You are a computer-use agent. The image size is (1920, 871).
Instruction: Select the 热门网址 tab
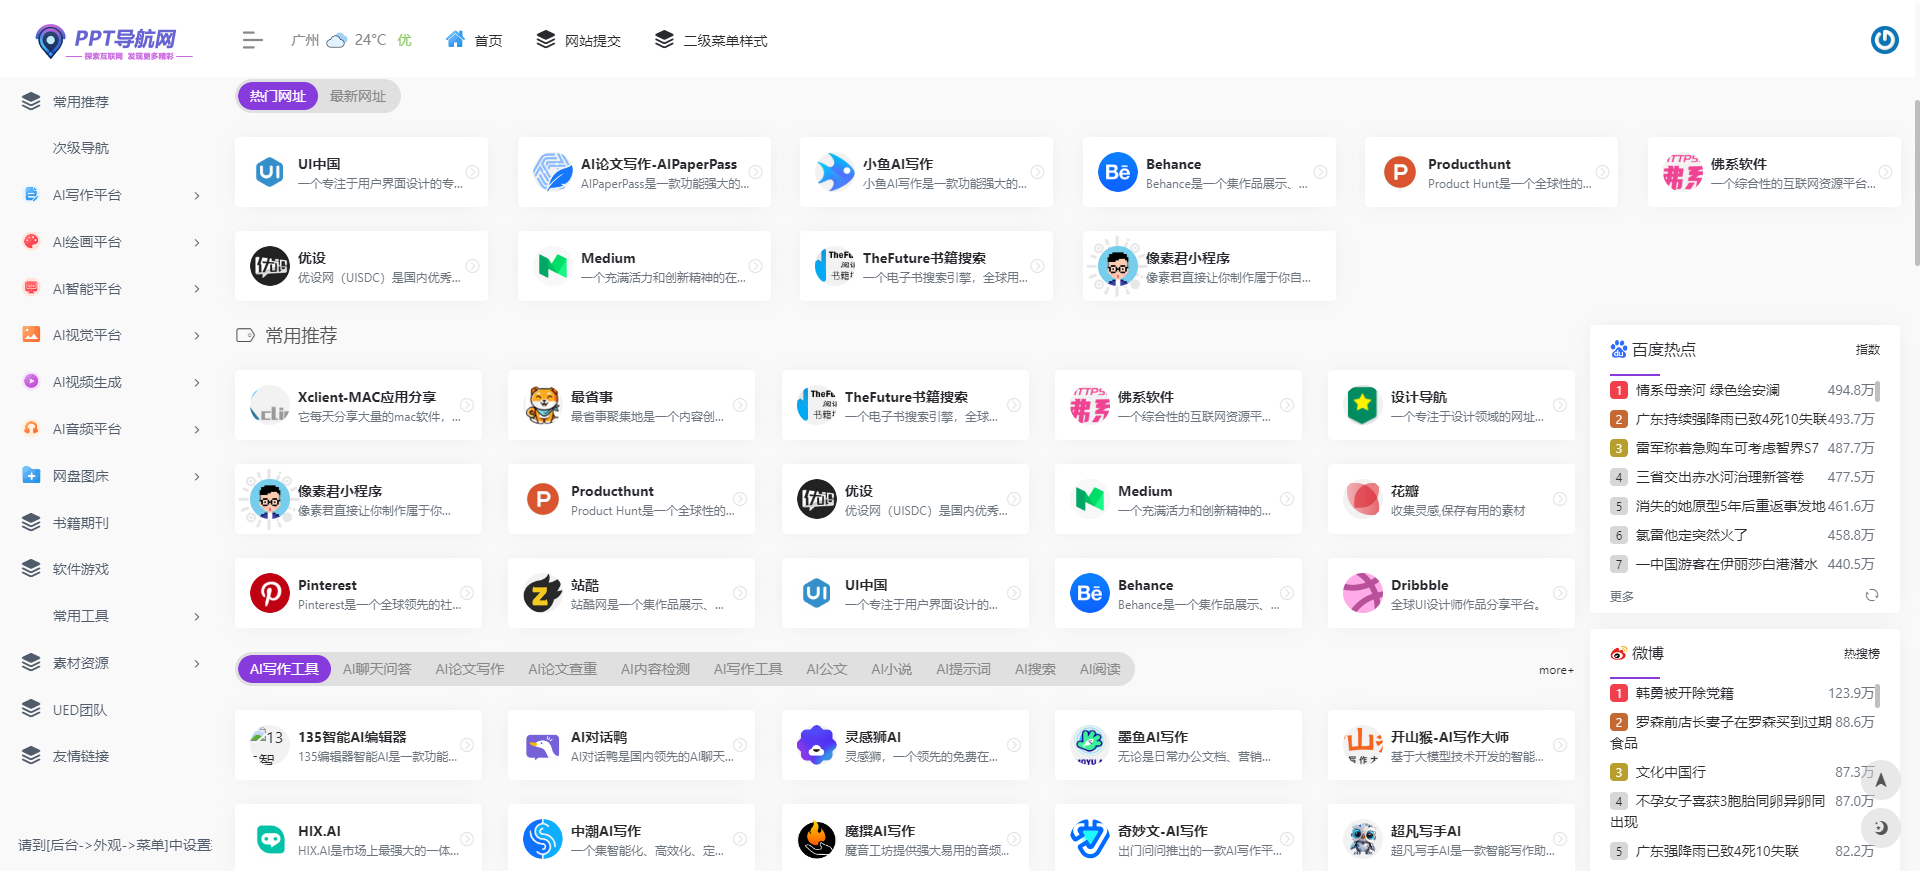pos(278,96)
